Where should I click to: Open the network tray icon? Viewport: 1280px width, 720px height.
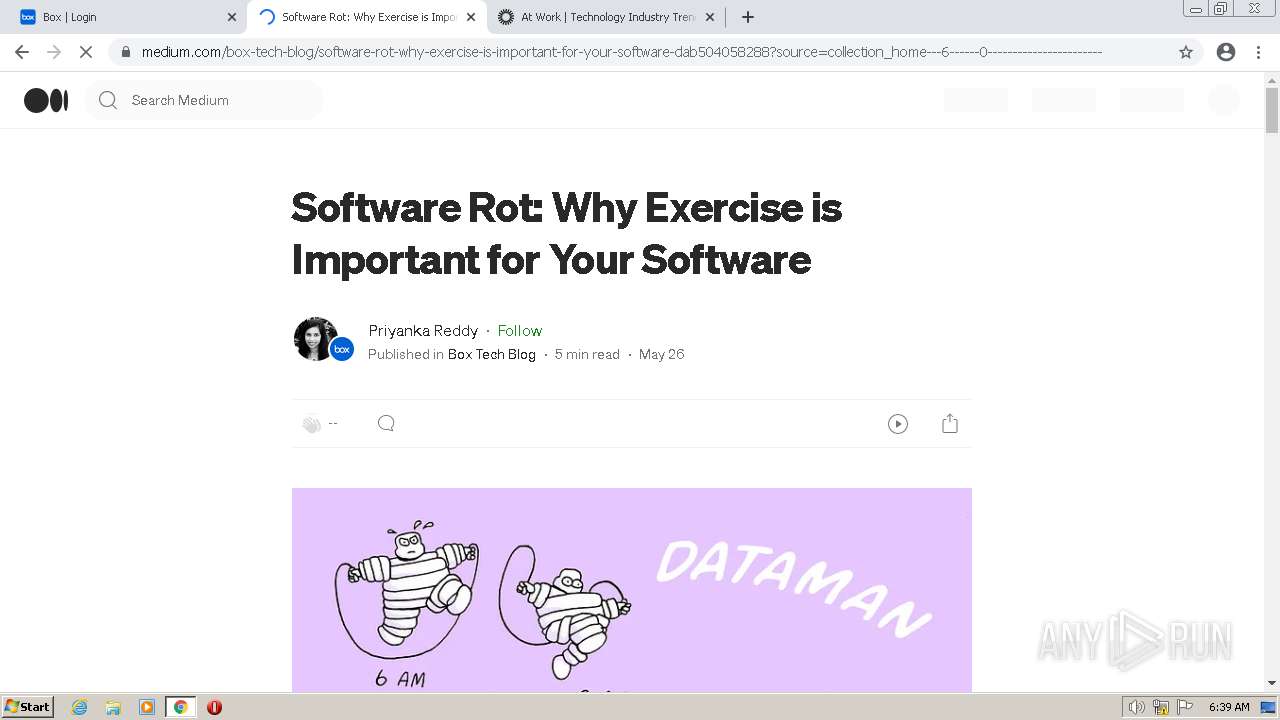[1161, 707]
